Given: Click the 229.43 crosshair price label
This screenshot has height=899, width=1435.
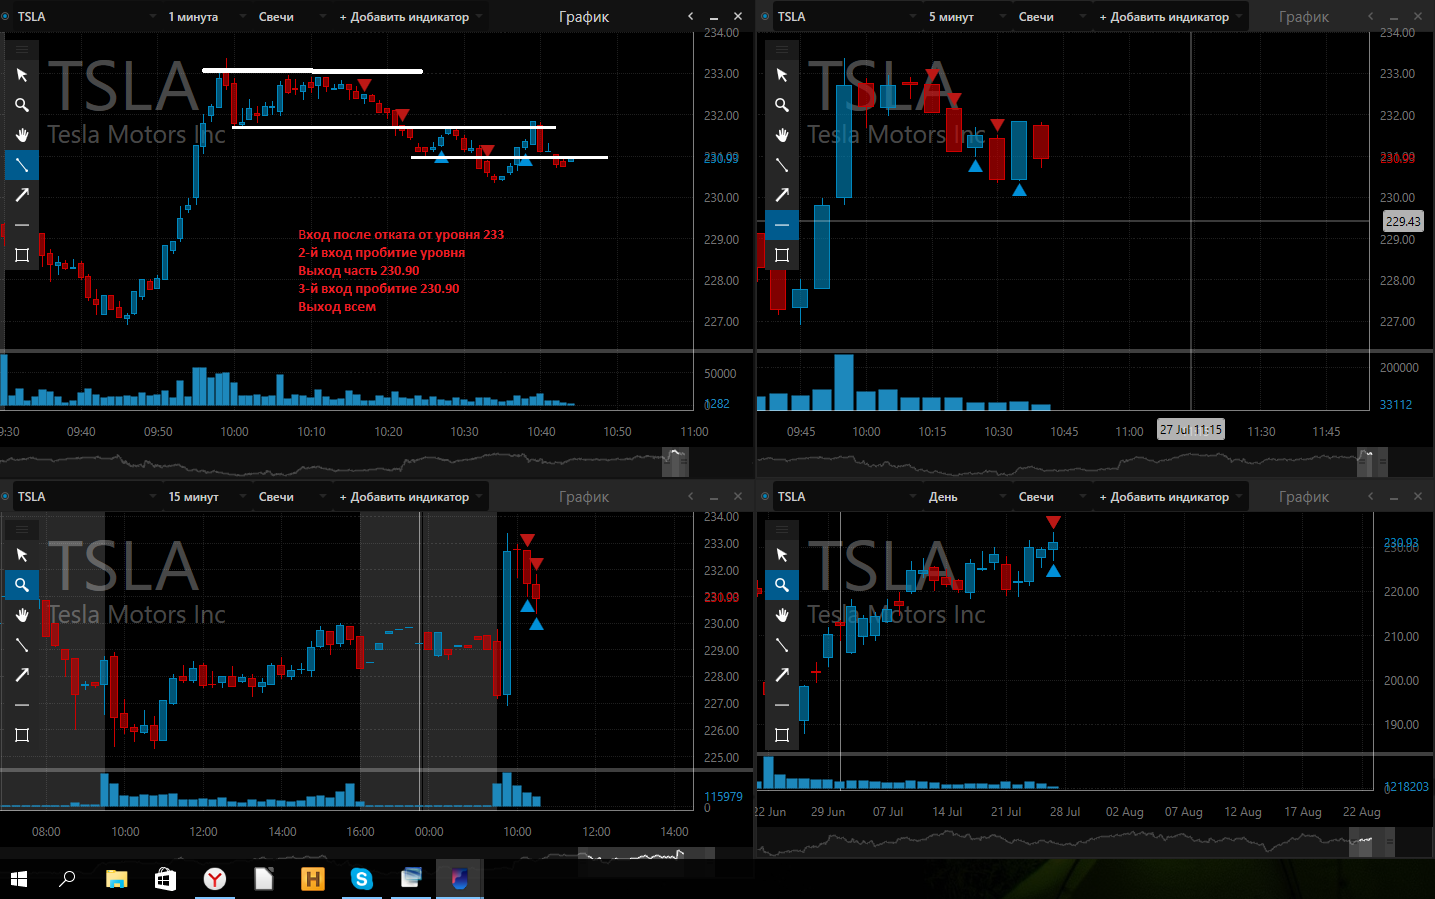Looking at the screenshot, I should tap(1403, 221).
